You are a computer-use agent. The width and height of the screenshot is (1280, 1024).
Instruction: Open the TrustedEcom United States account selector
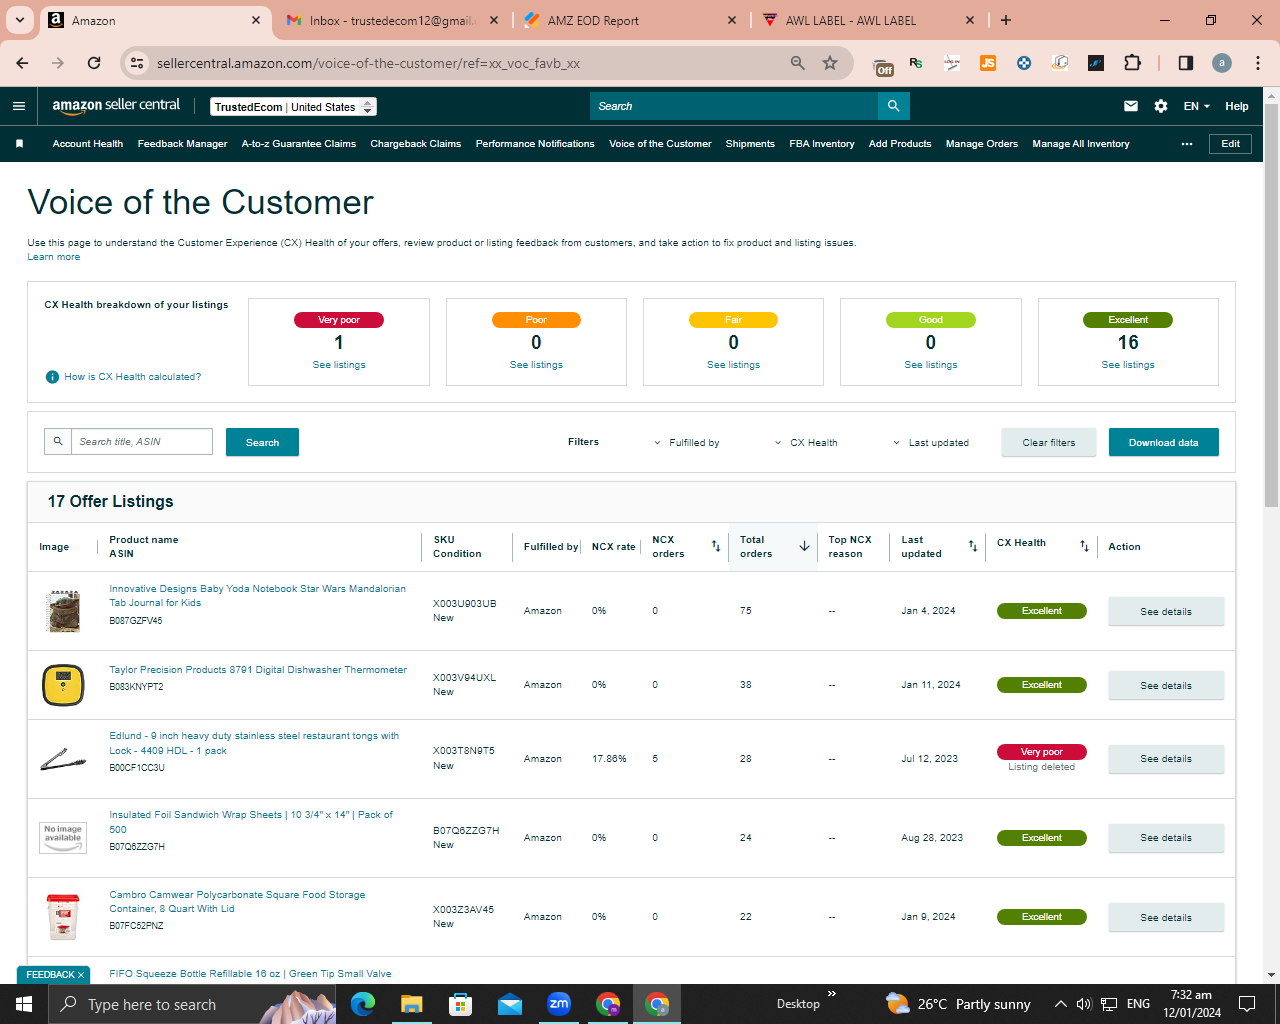tap(294, 107)
